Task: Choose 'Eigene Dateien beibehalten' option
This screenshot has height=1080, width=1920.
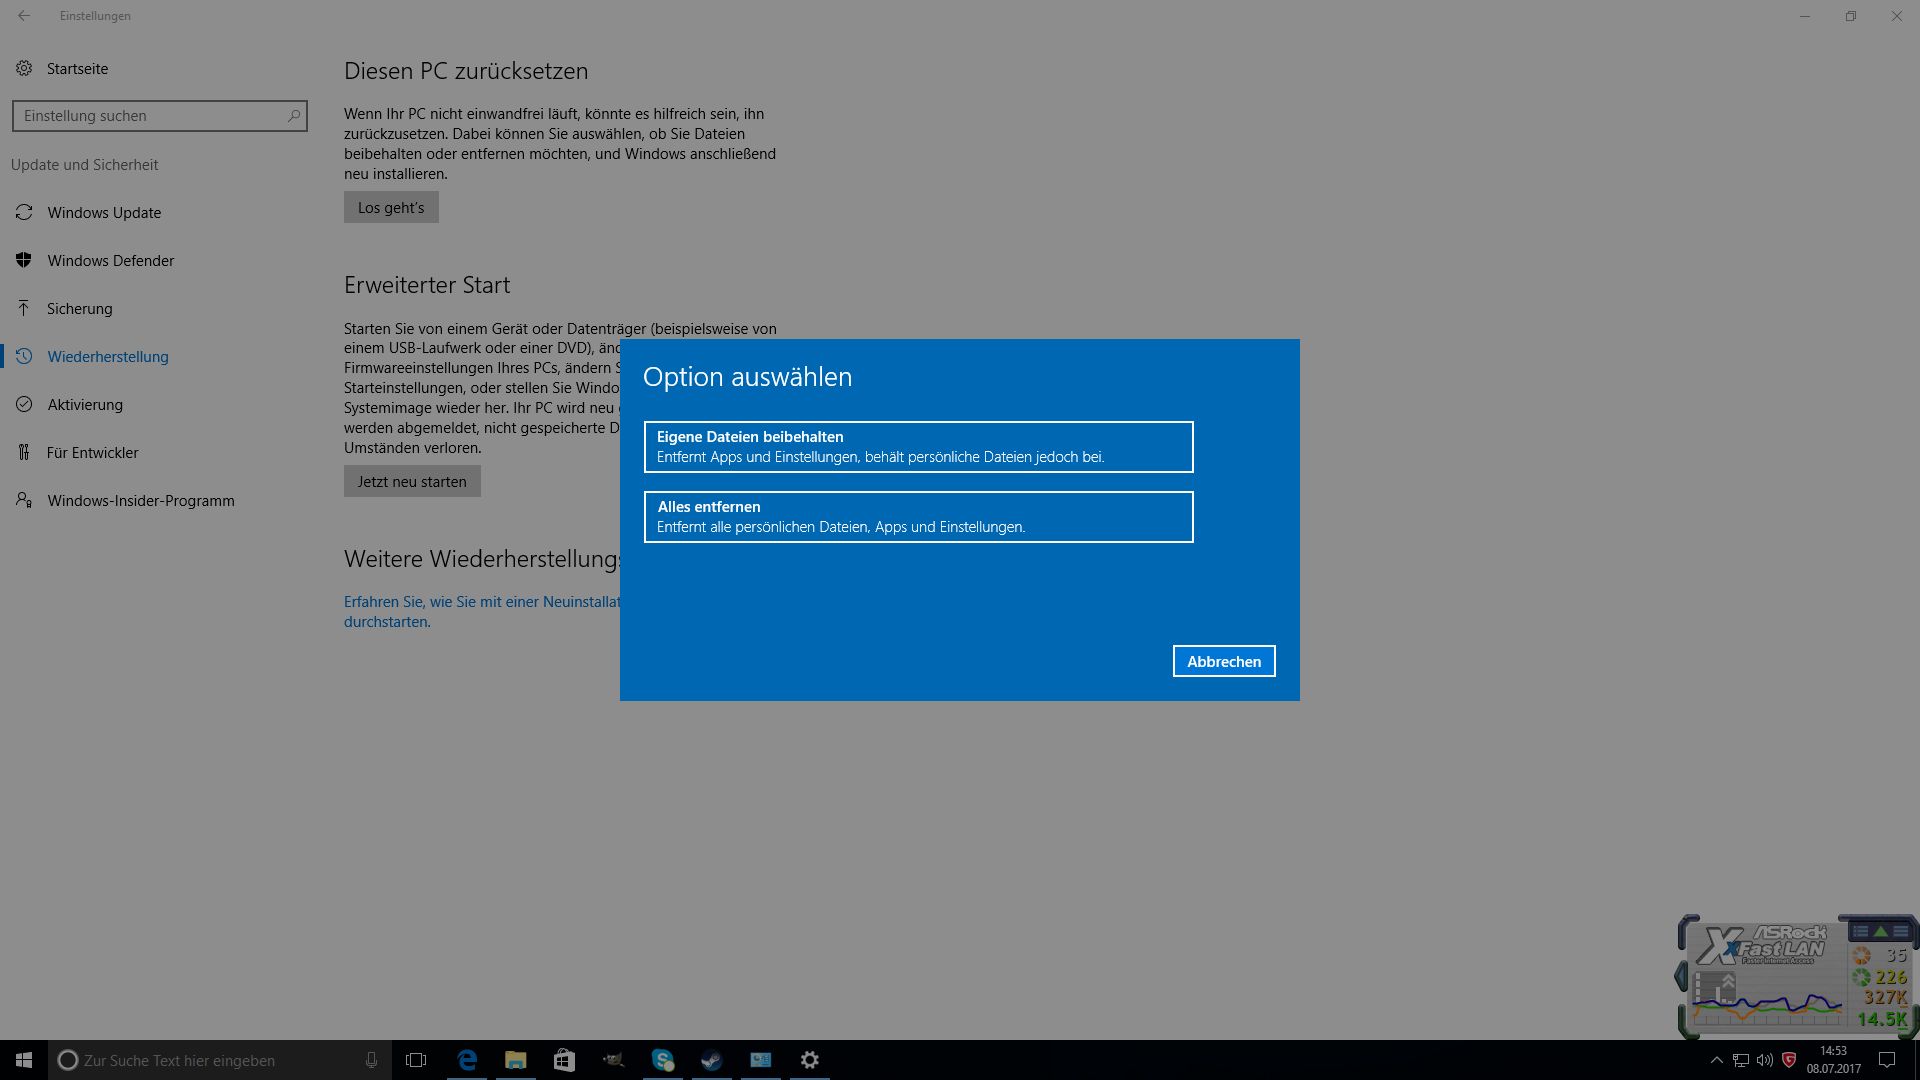Action: click(918, 447)
